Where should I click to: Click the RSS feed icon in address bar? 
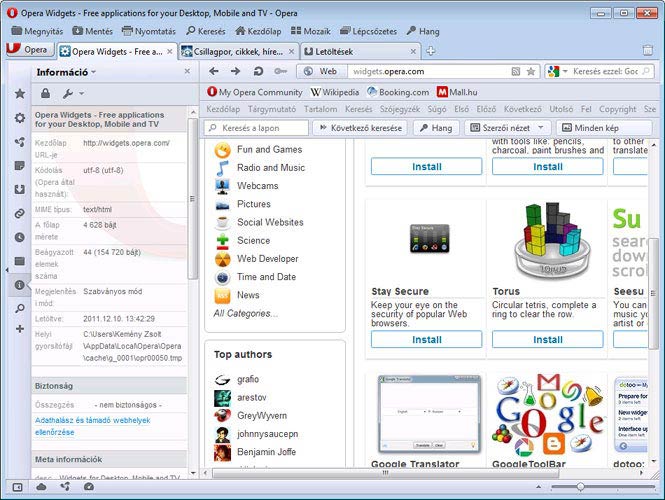[516, 71]
